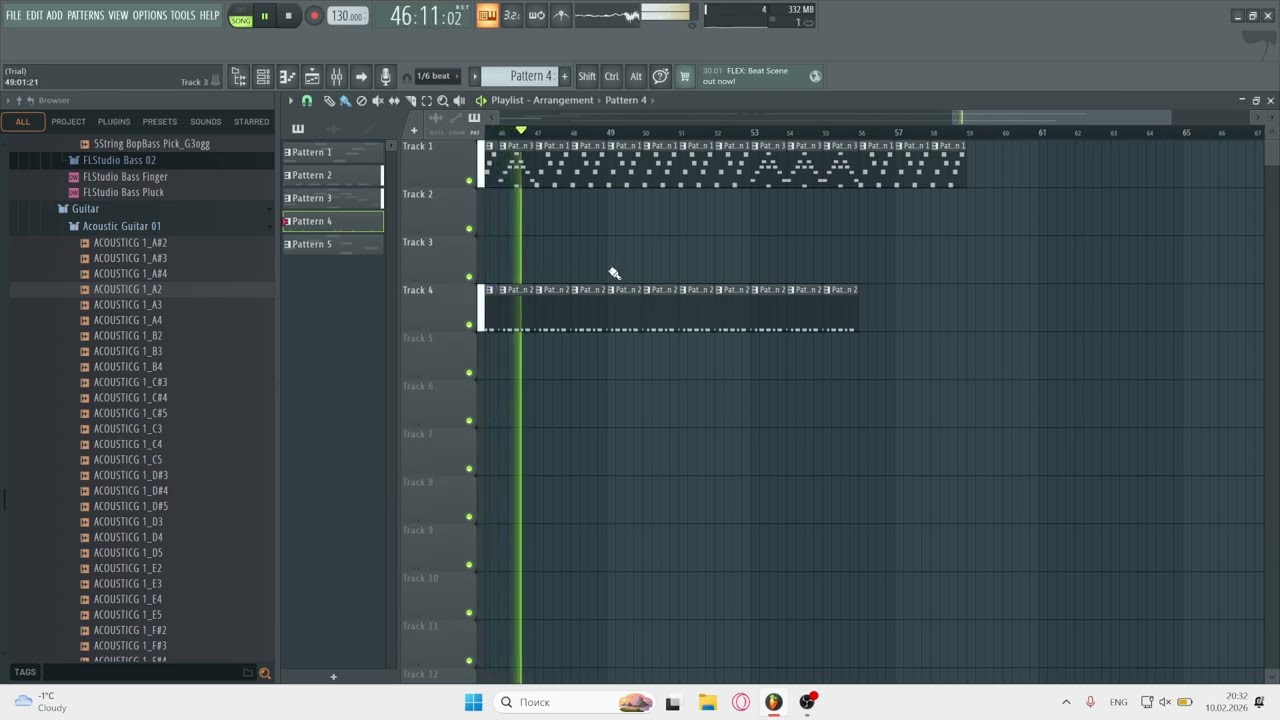The width and height of the screenshot is (1280, 720).
Task: Select the ACOUSTICG 1_A2 sample
Action: pos(128,289)
